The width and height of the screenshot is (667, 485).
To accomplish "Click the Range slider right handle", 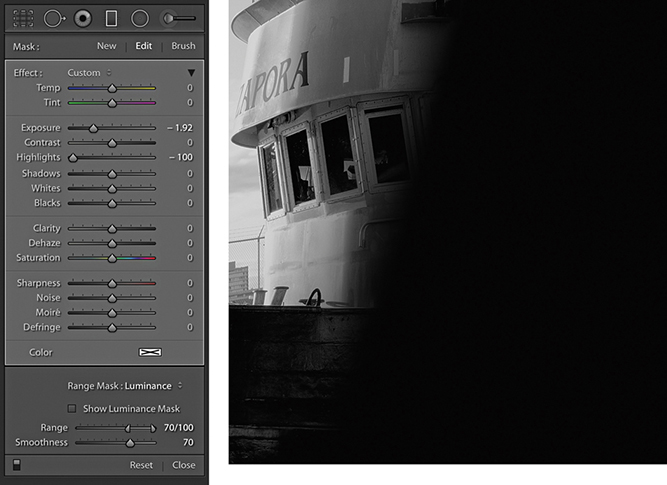I will 153,428.
